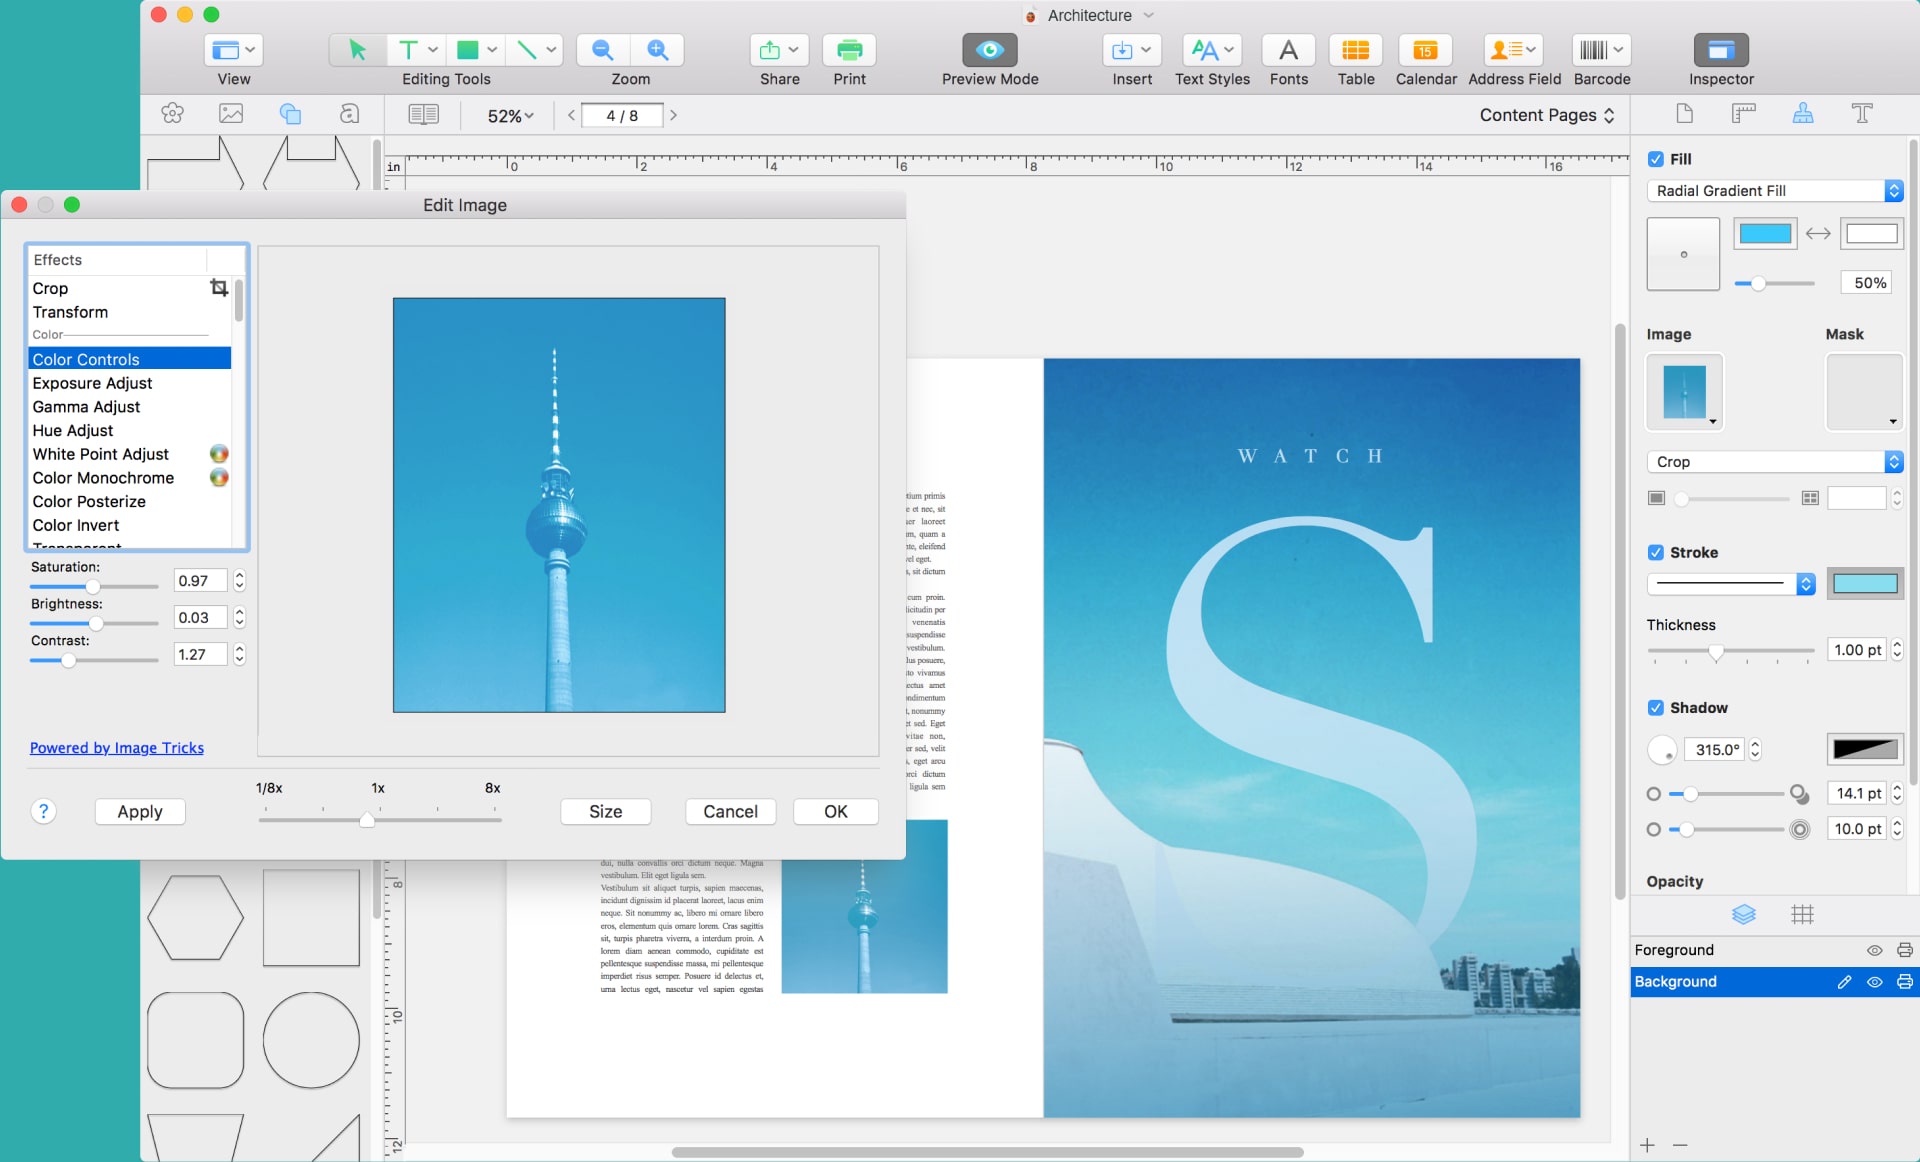The height and width of the screenshot is (1162, 1920).
Task: Select Hue Adjust in the Effects list
Action: pyautogui.click(x=72, y=430)
